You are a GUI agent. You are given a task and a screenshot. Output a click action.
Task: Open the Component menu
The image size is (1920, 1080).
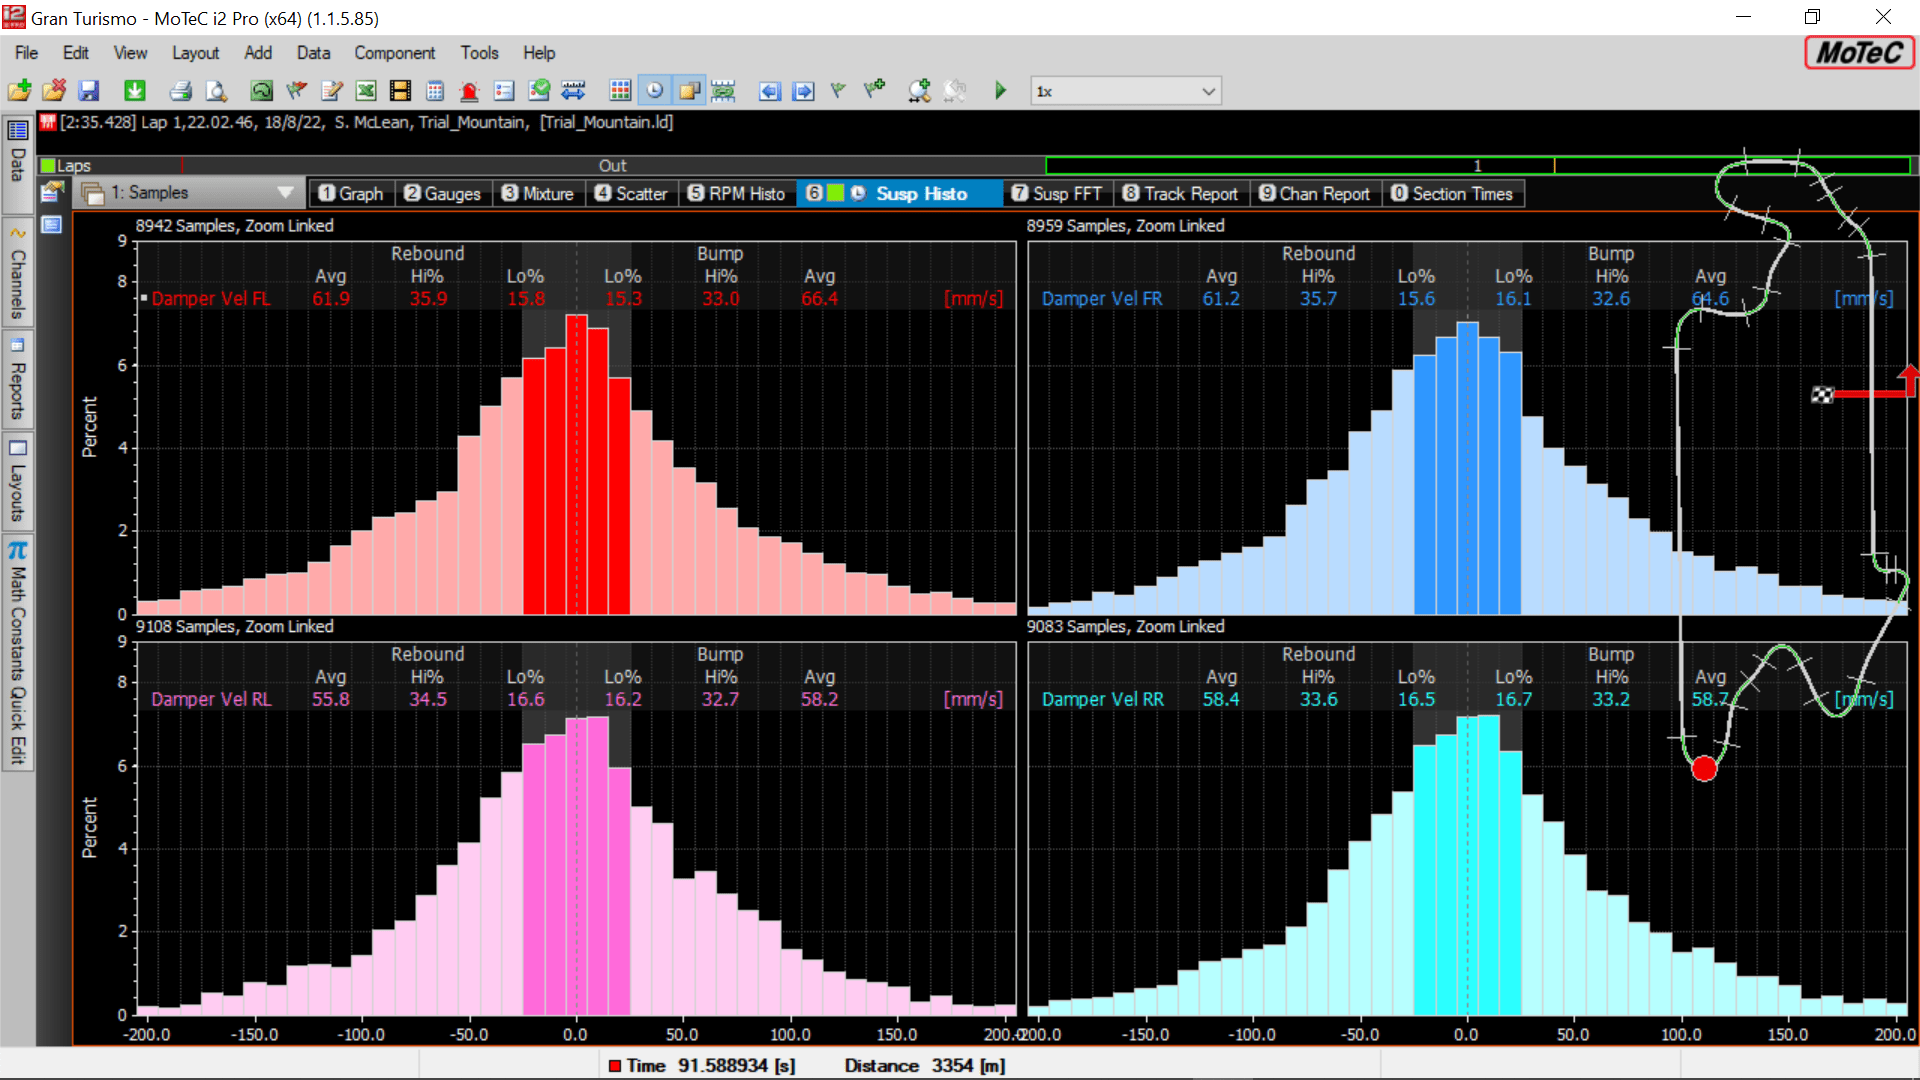click(x=394, y=53)
